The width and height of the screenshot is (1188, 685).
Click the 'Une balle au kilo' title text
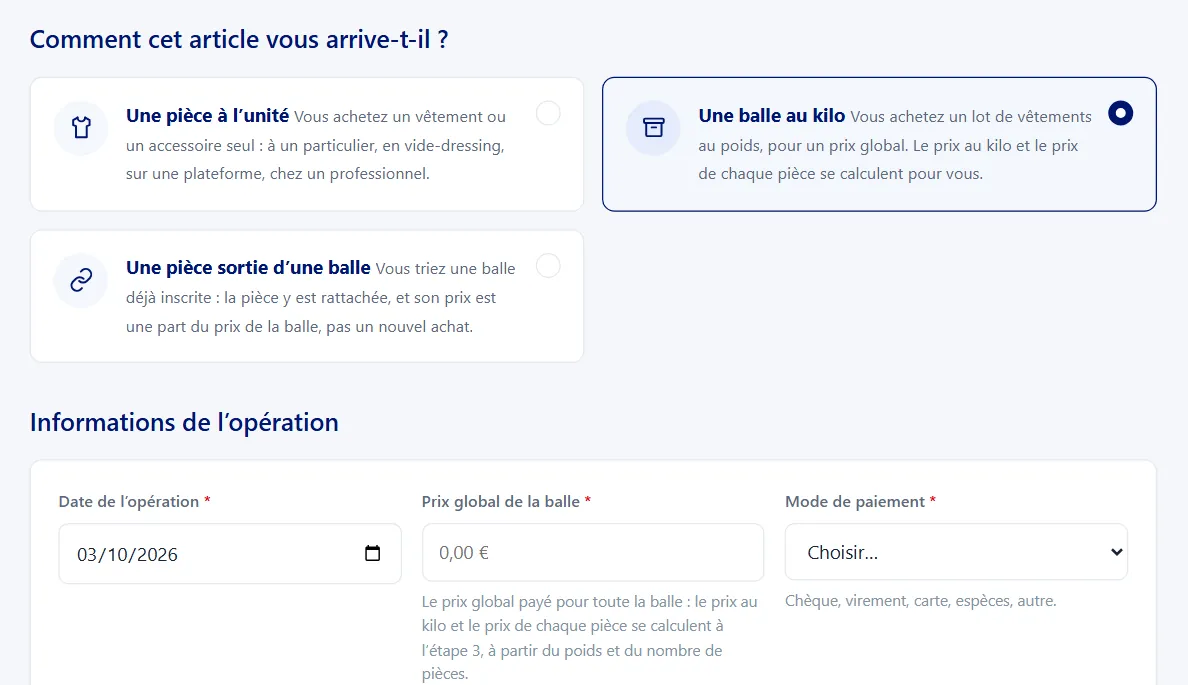771,116
